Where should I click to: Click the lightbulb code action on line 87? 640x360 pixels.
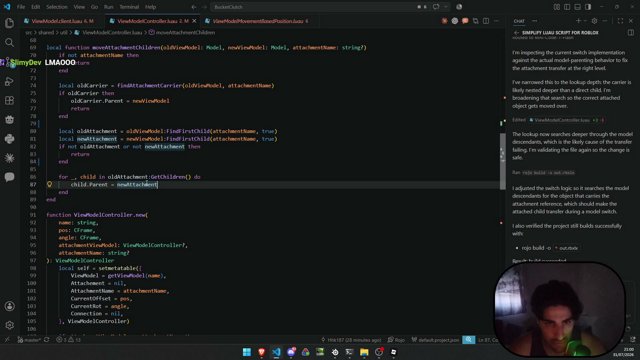click(49, 184)
